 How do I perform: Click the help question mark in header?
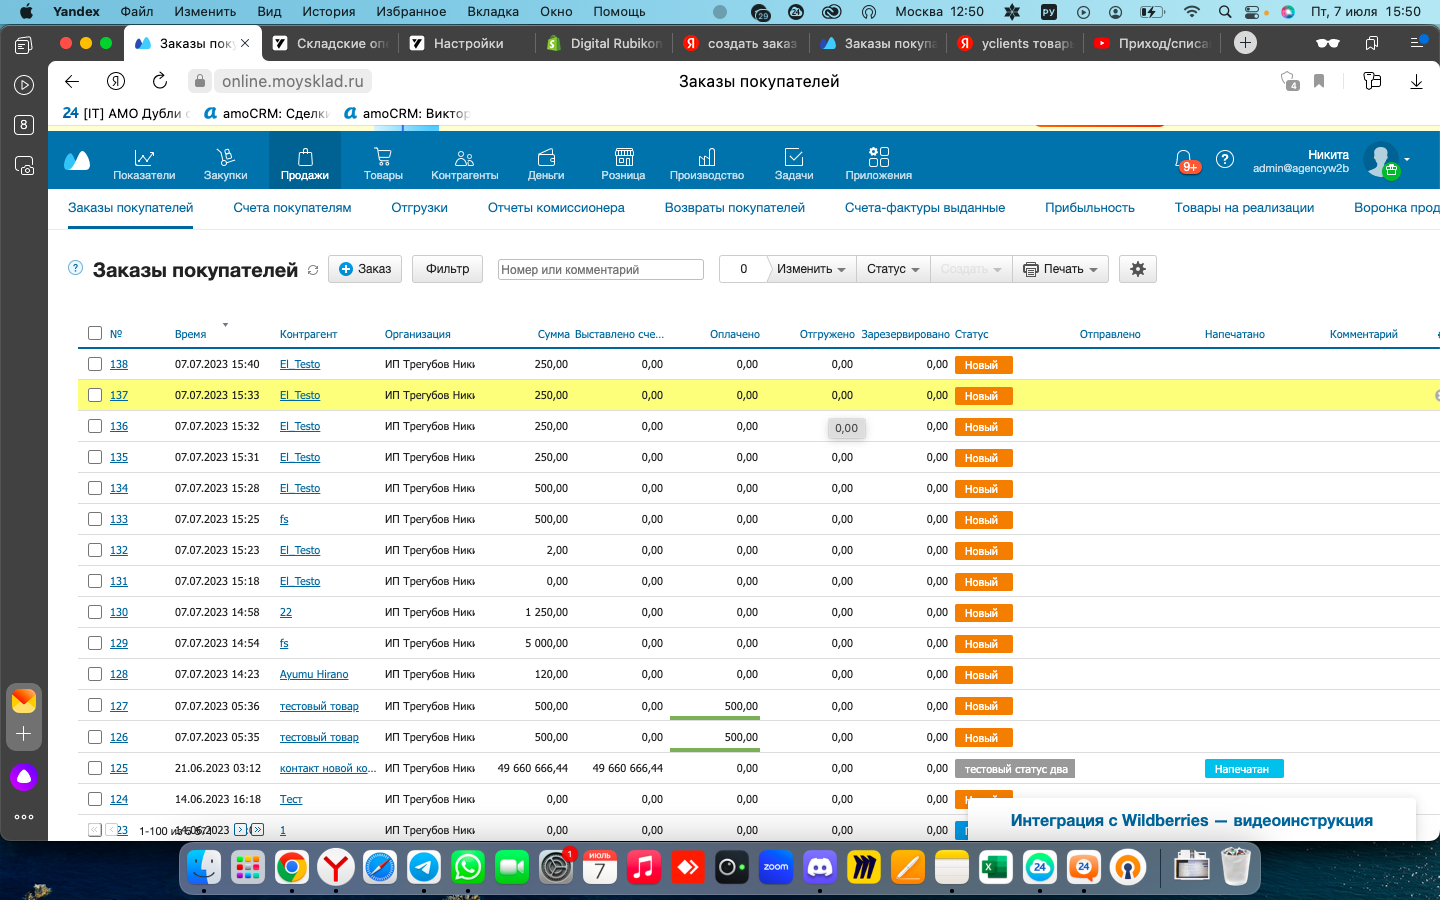[1225, 159]
